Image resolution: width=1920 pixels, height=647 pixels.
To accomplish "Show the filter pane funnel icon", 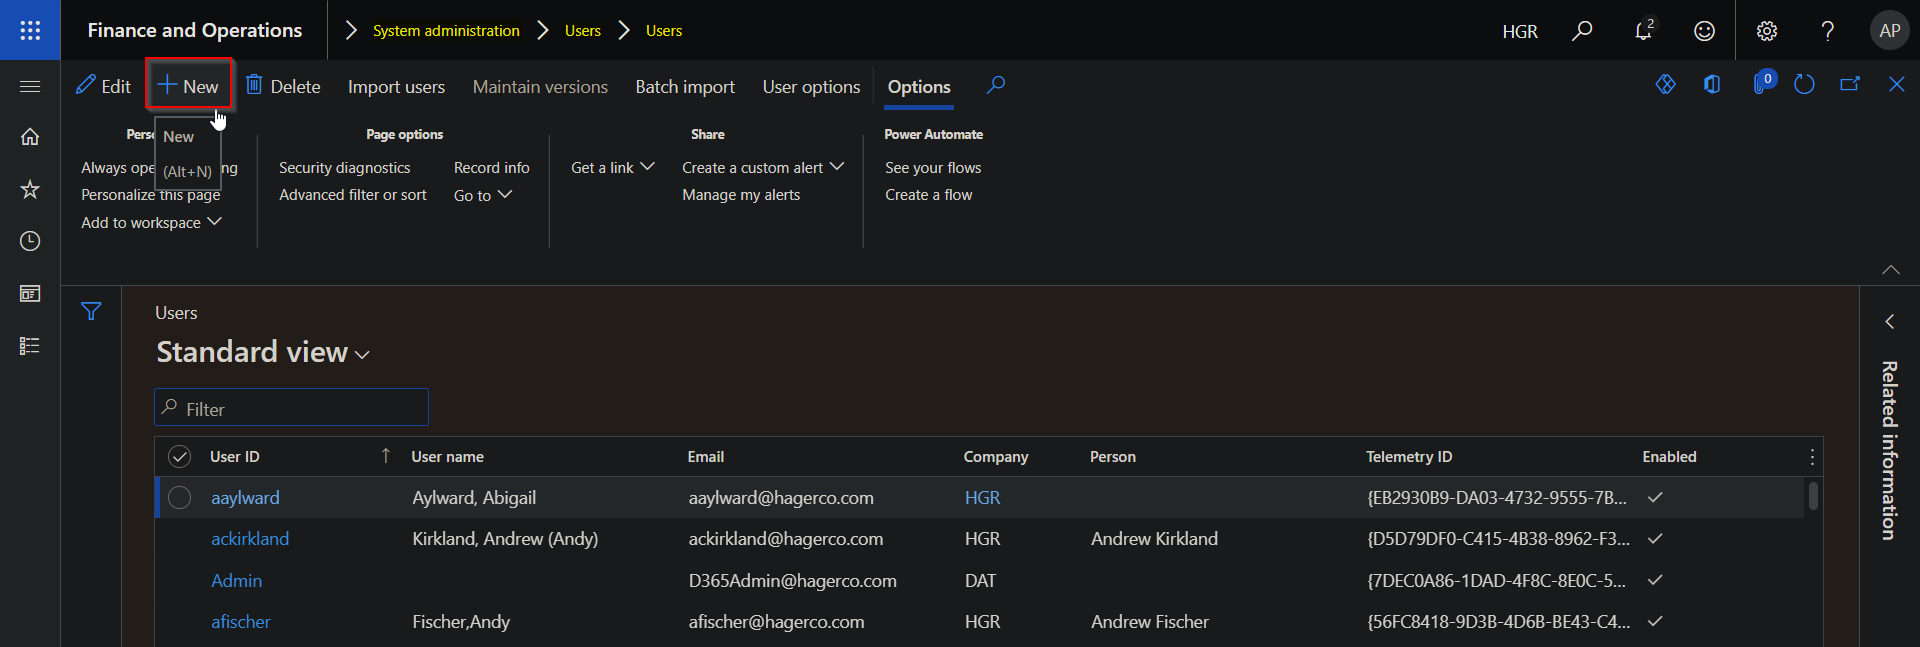I will [x=91, y=312].
